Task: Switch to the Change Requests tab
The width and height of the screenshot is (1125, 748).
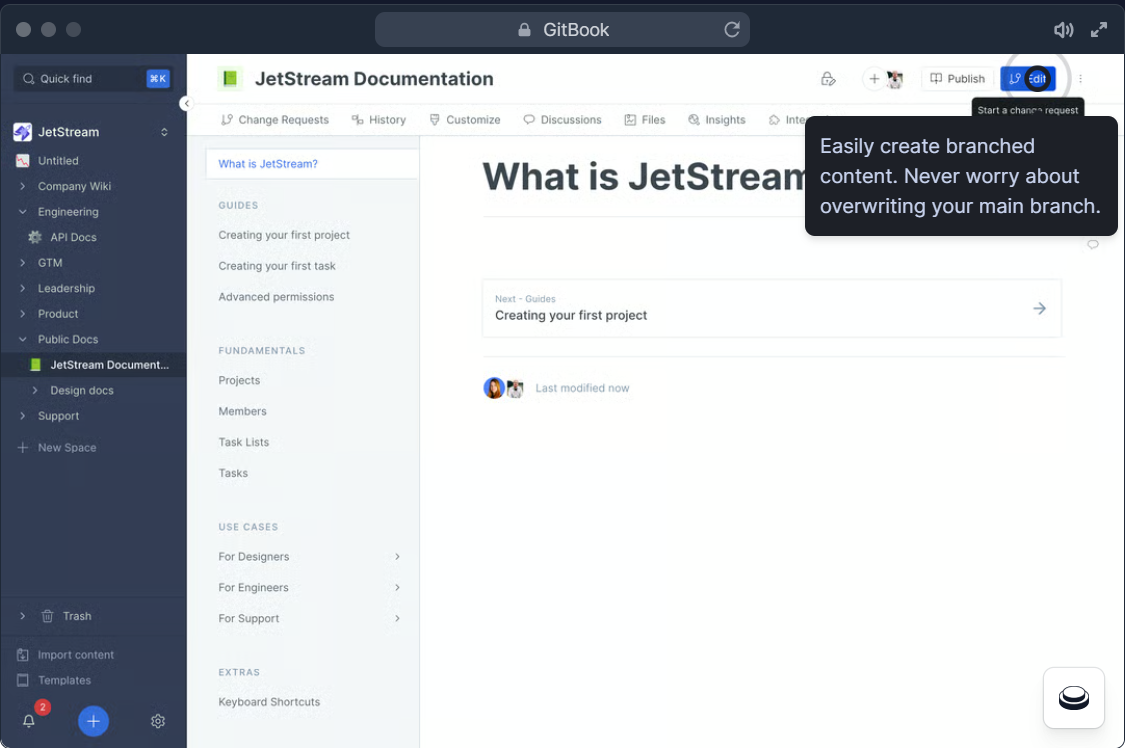Action: (x=275, y=120)
